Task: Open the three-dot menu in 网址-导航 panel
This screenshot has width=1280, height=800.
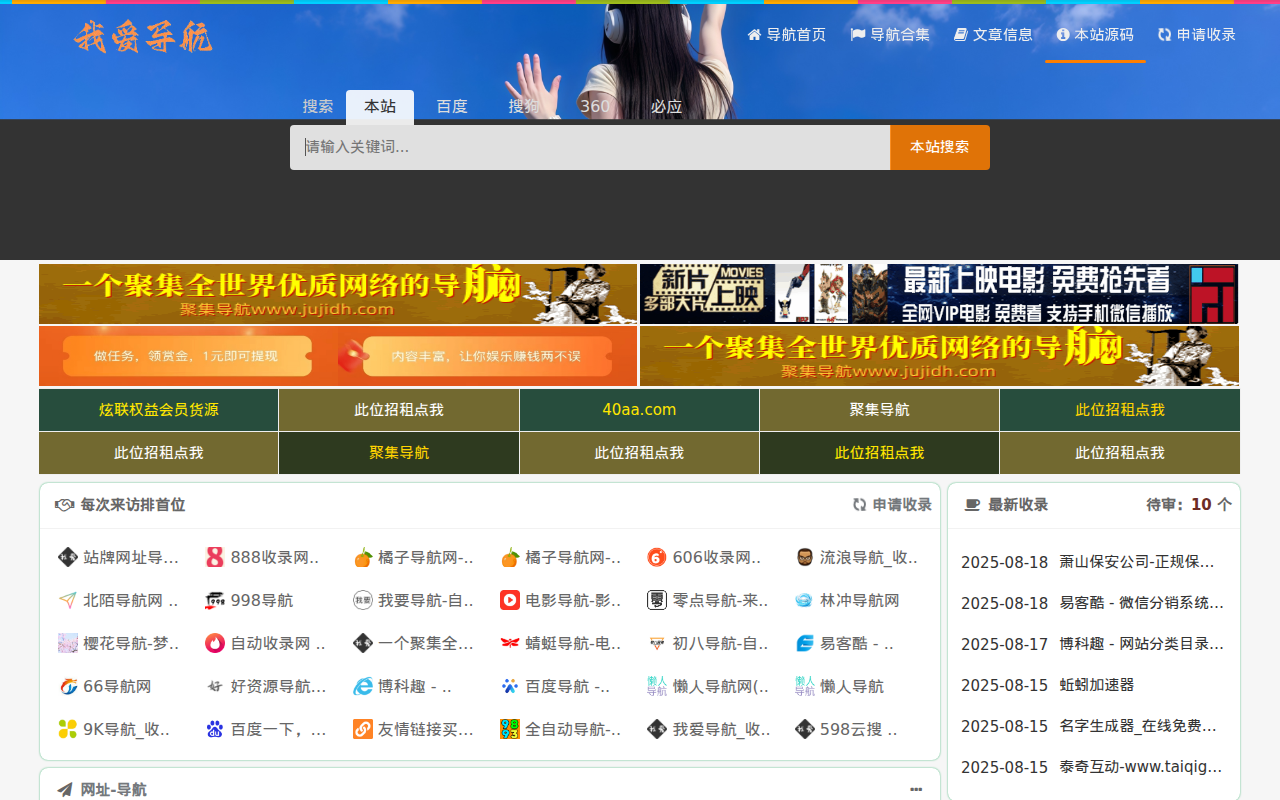Action: point(916,790)
